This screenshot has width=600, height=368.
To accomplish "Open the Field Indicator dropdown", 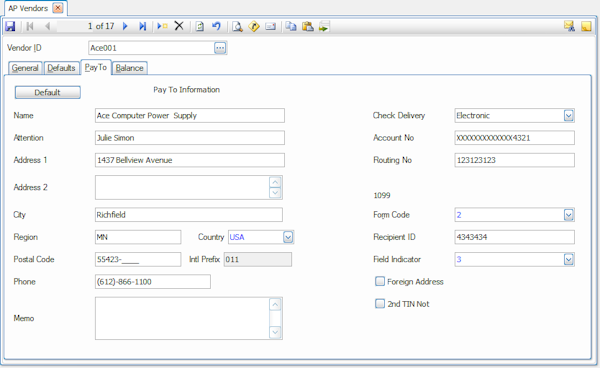I will pyautogui.click(x=569, y=259).
